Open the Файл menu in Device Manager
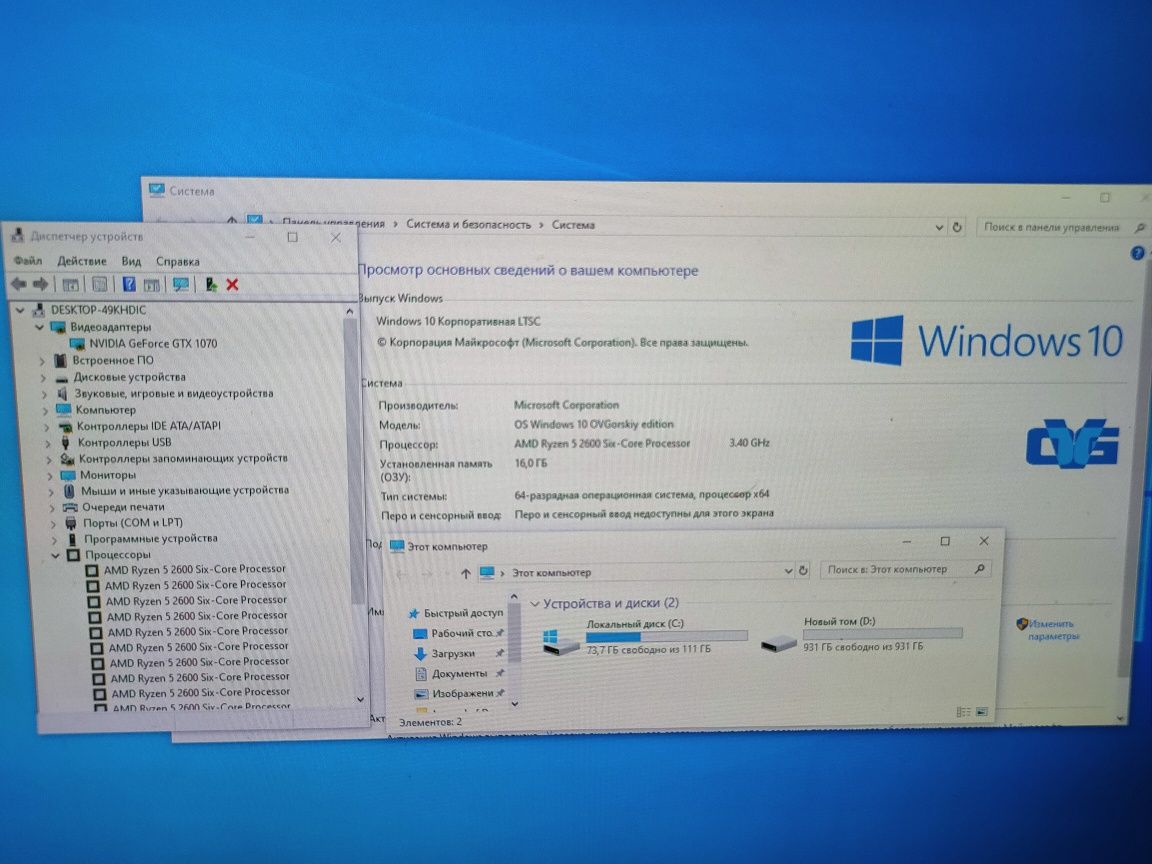Screen dimensions: 1152x864 pyautogui.click(x=28, y=261)
